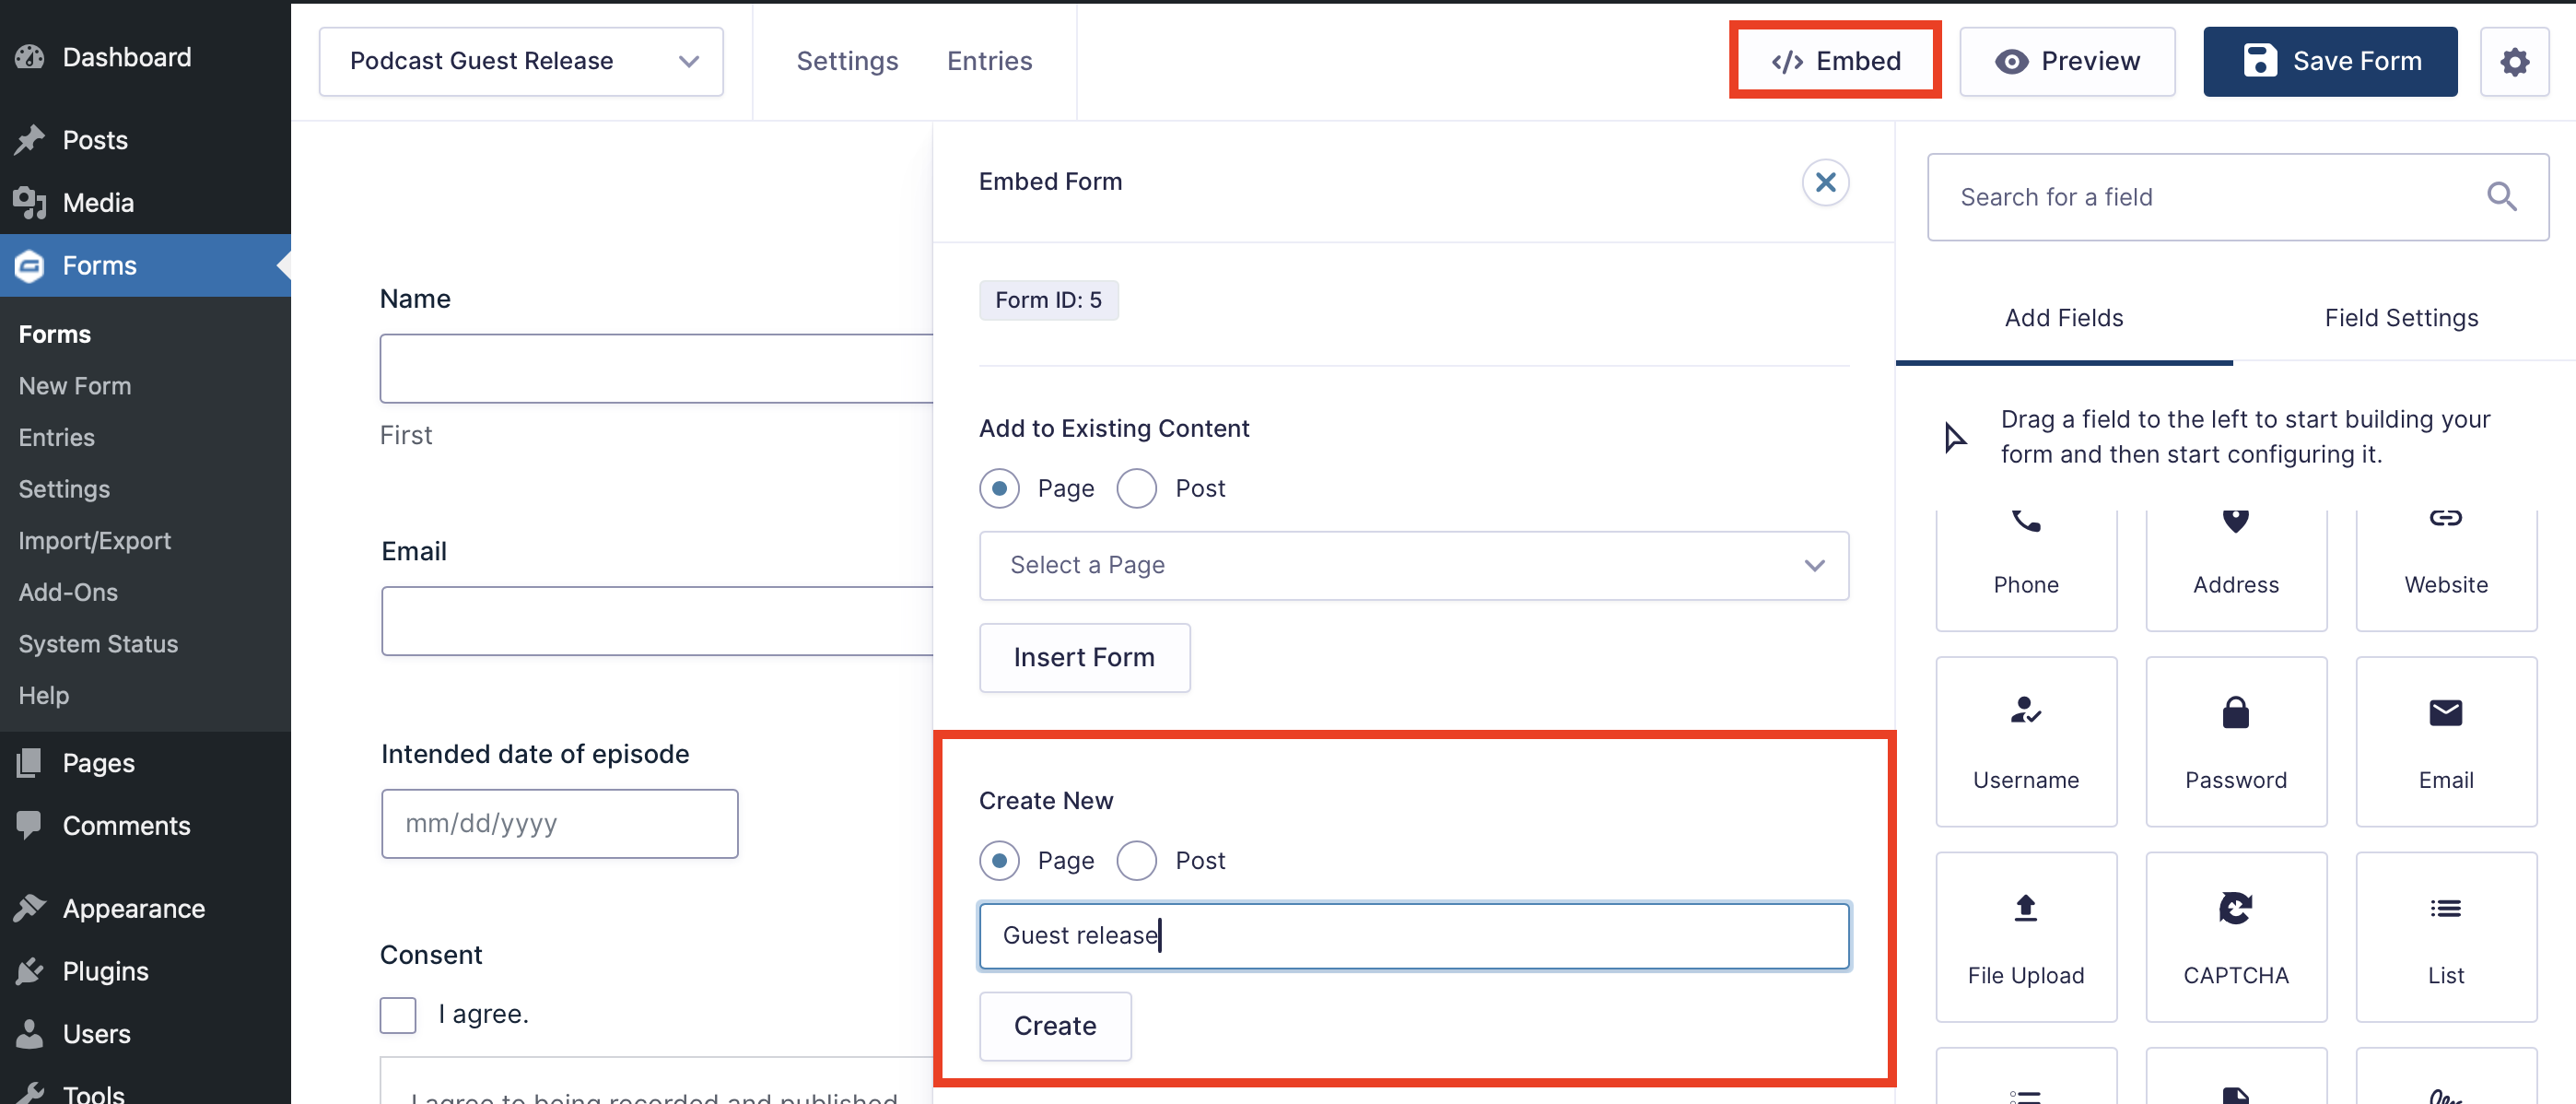Click the Gravity Forms logo icon

tap(30, 265)
